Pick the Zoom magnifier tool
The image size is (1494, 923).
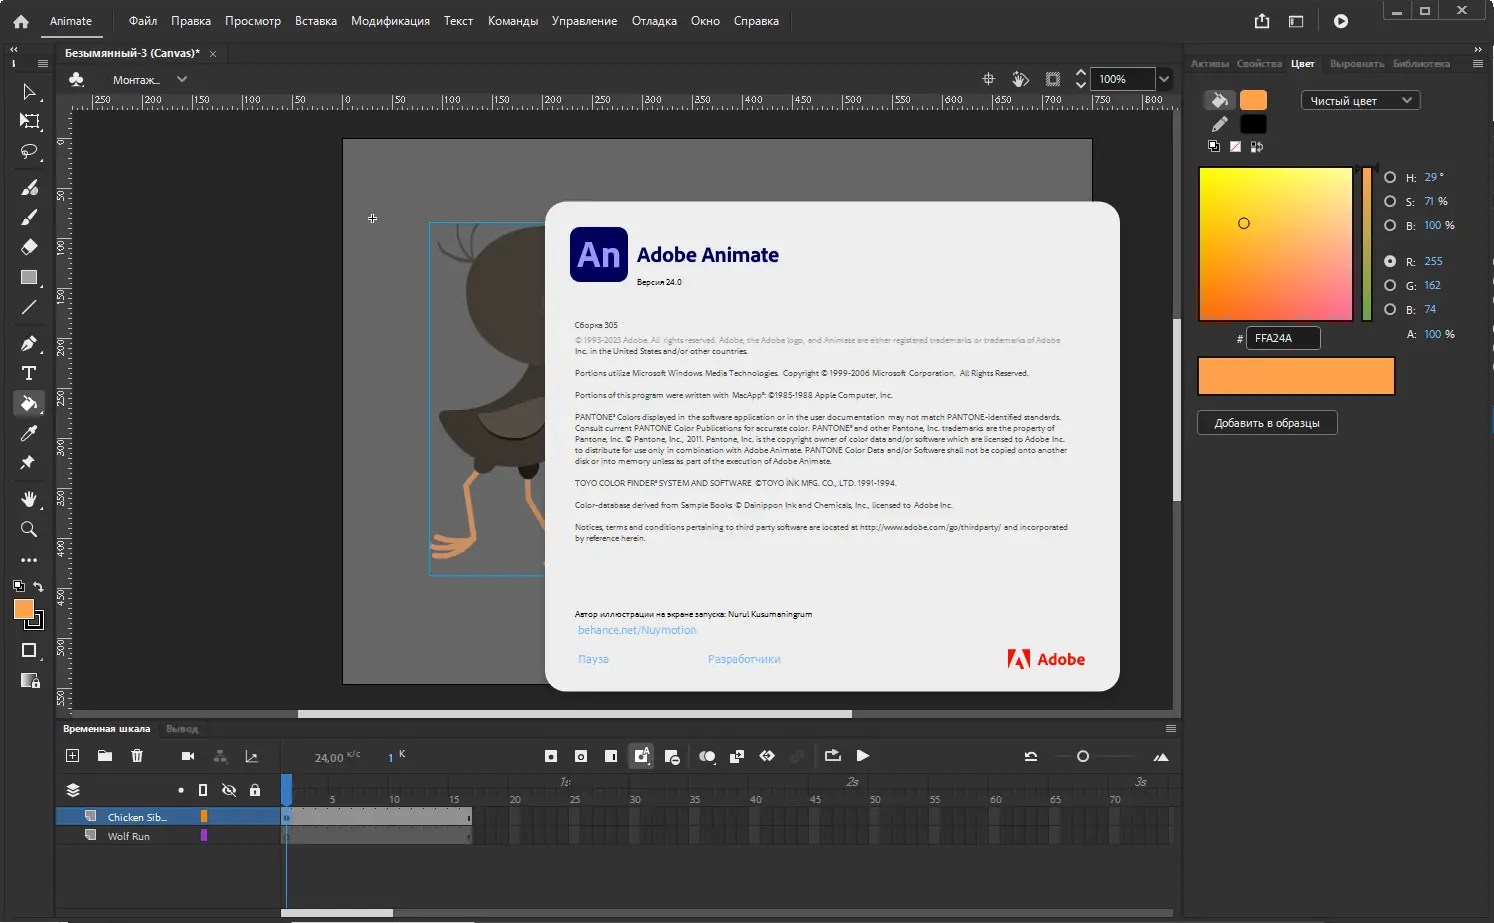pyautogui.click(x=29, y=529)
